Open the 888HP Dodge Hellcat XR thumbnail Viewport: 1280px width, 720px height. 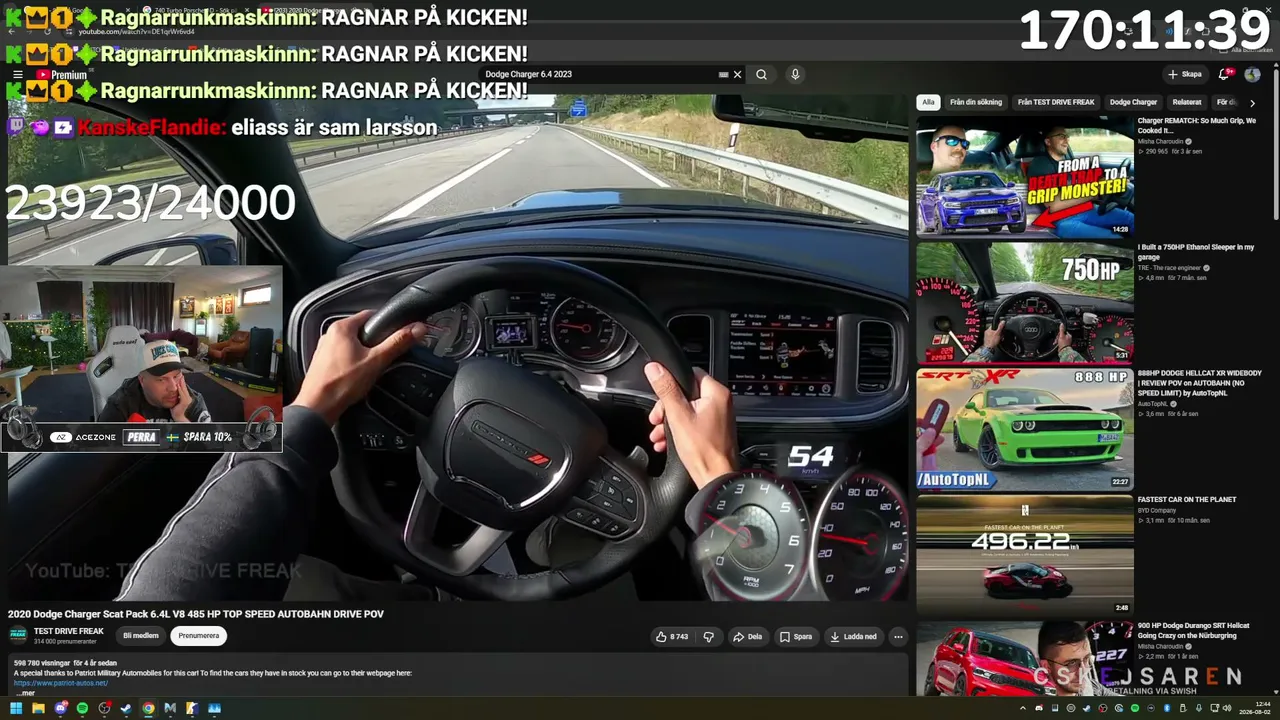(1025, 429)
